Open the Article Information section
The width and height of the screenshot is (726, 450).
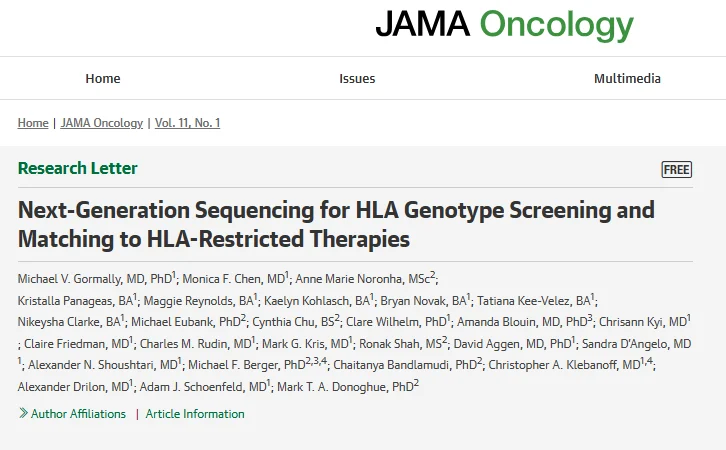click(195, 413)
